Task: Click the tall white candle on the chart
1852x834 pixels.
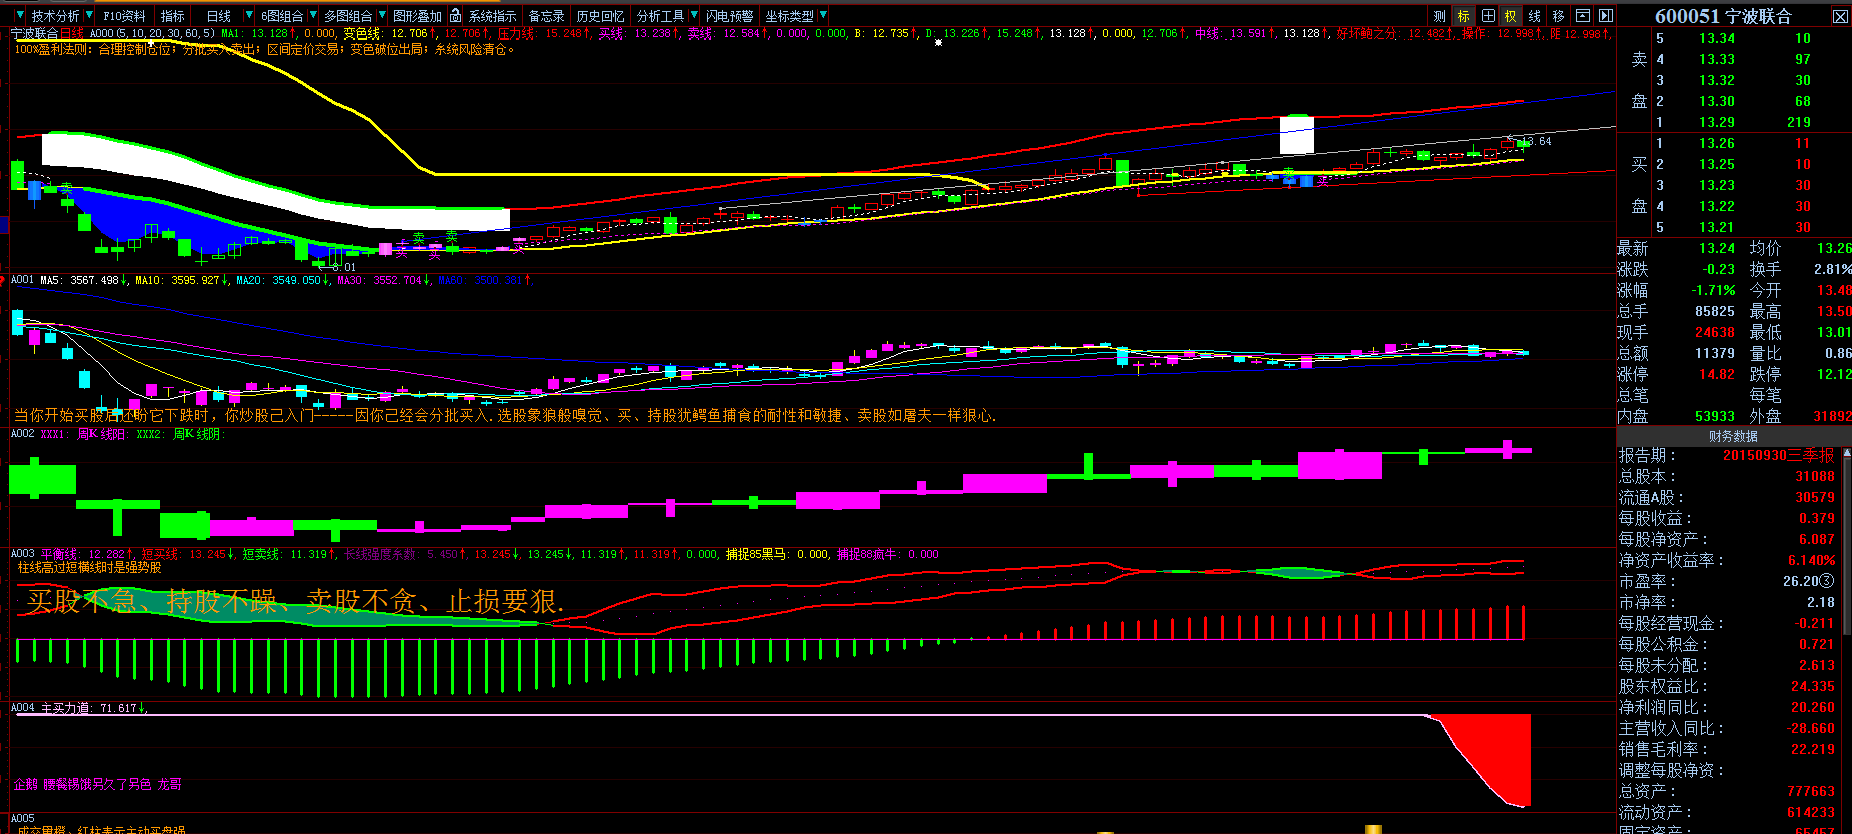Action: [x=1297, y=135]
